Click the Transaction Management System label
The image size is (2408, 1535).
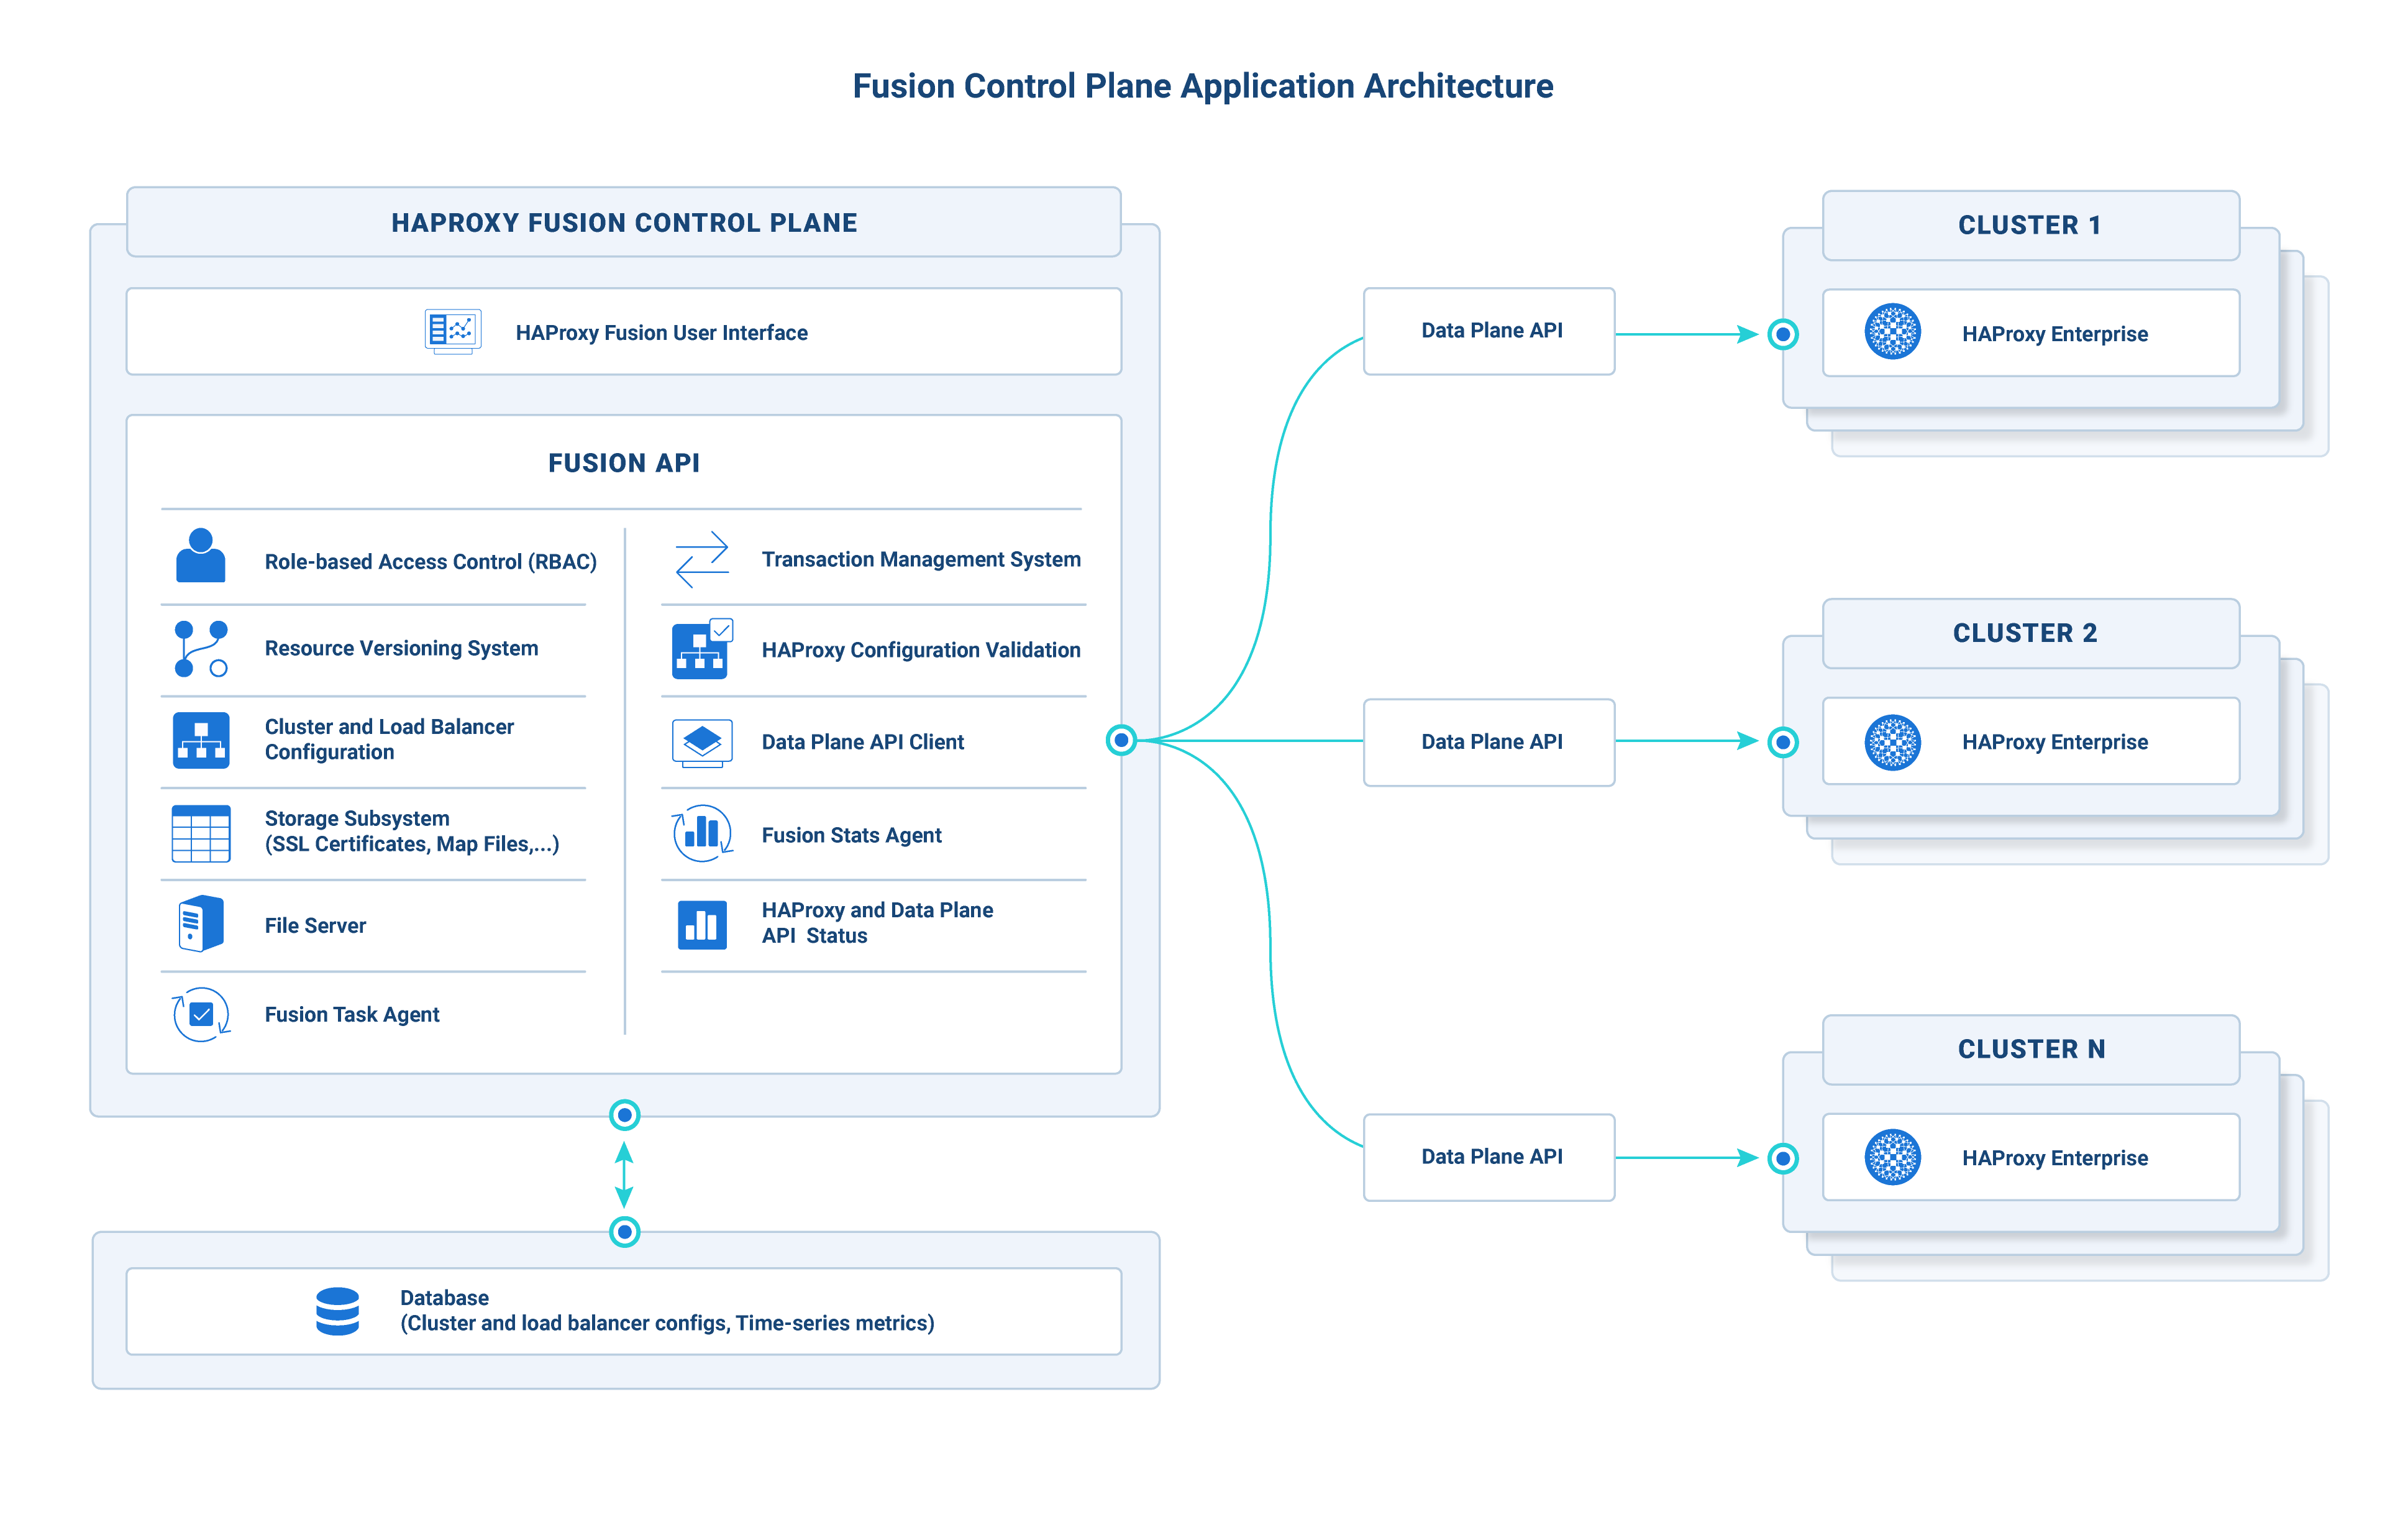click(921, 559)
